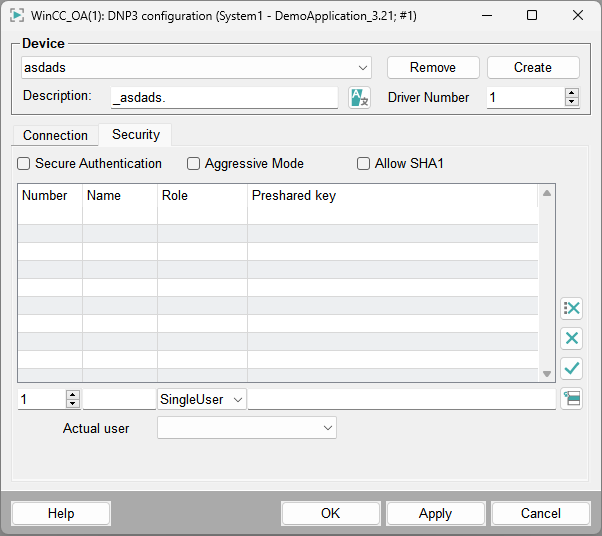Click the delete selected row X icon
This screenshot has width=602, height=536.
572,338
